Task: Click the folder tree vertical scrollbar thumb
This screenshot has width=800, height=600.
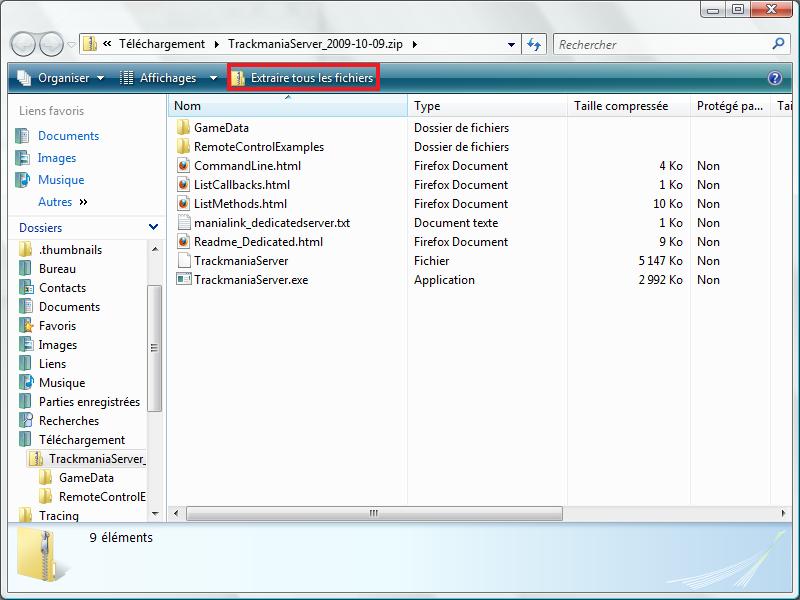Action: (155, 348)
